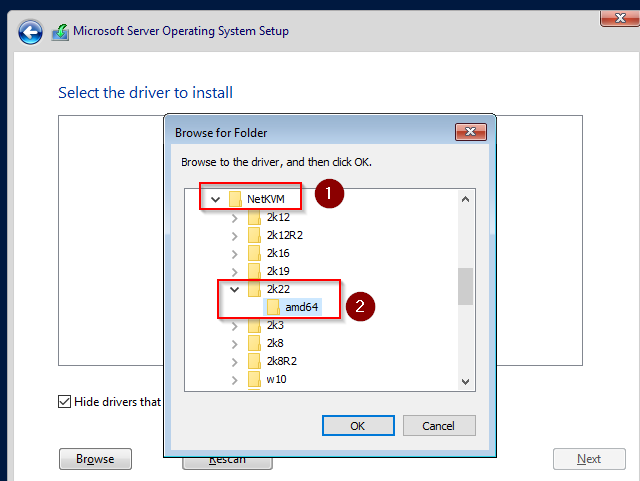Expand the 2k12R2 folder node
Screen dimensions: 640x481
234,235
